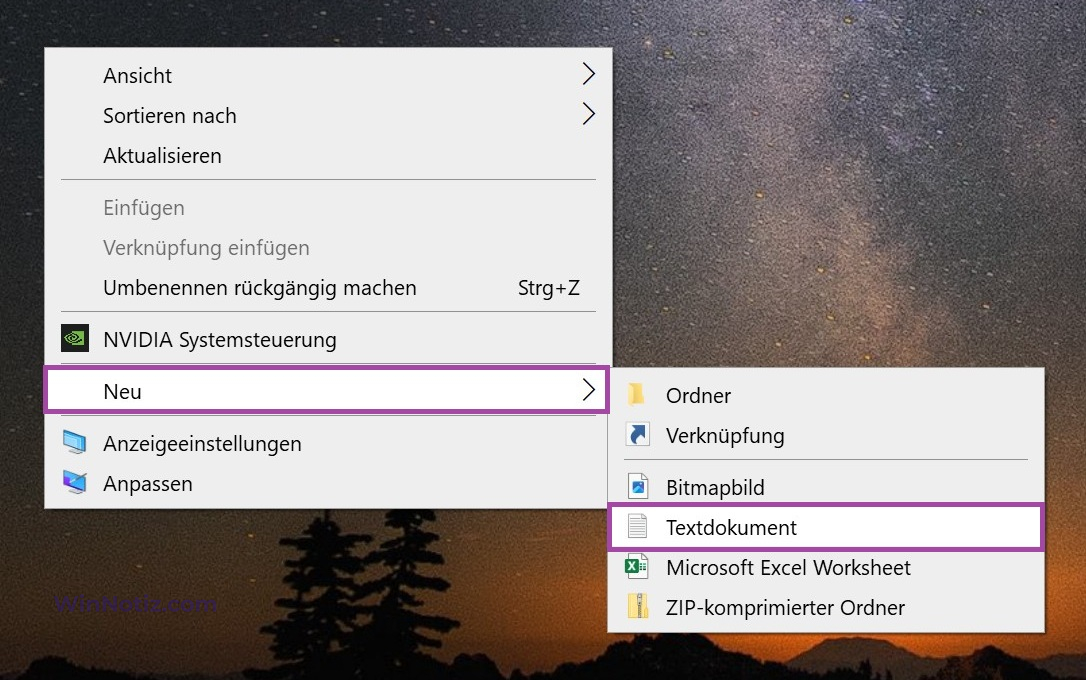Click the NVIDIA Systemsteuerung icon
Screen dimensions: 1086x680
[x=75, y=339]
